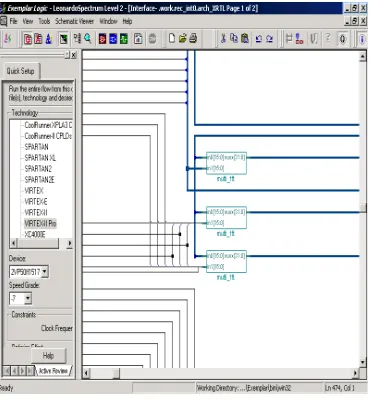Select the bottom mult_ft block in schematic
Screen dimensions: 370x400
pyautogui.click(x=226, y=262)
